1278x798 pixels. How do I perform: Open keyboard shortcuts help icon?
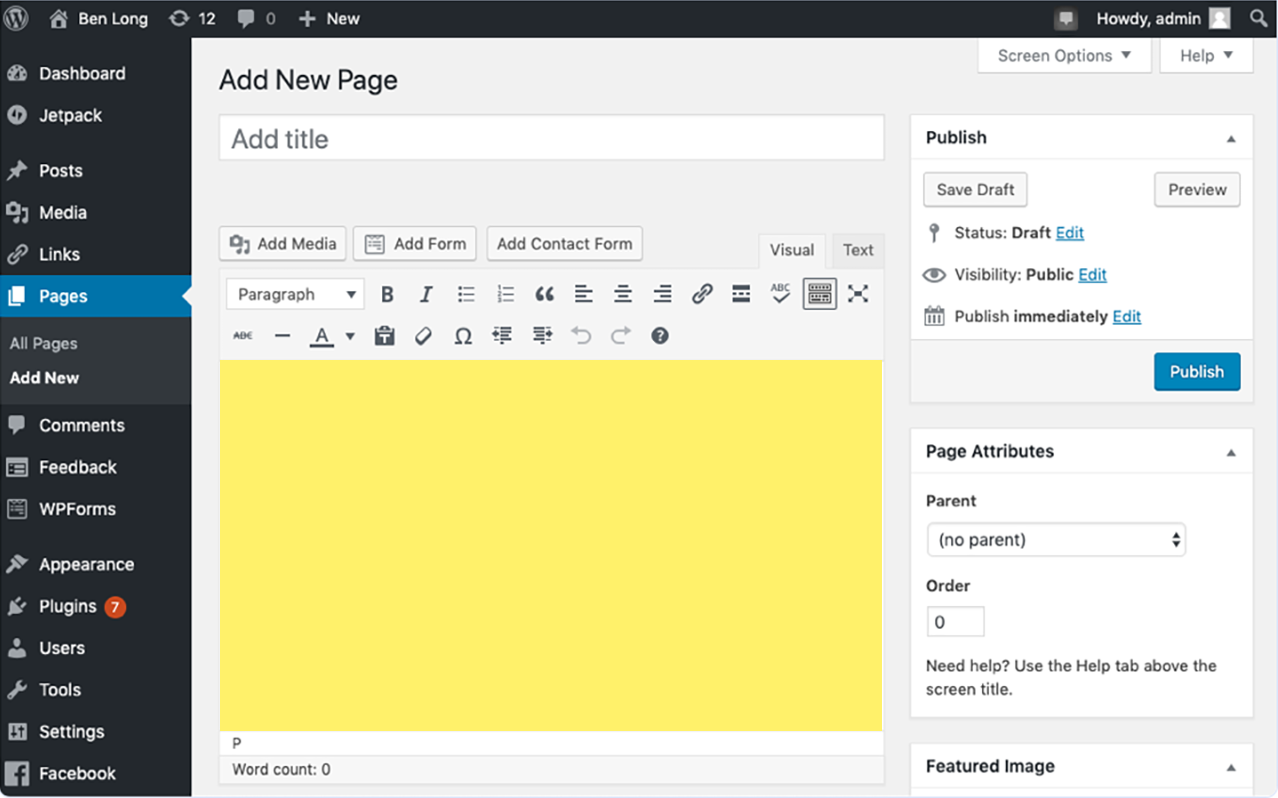pos(660,336)
